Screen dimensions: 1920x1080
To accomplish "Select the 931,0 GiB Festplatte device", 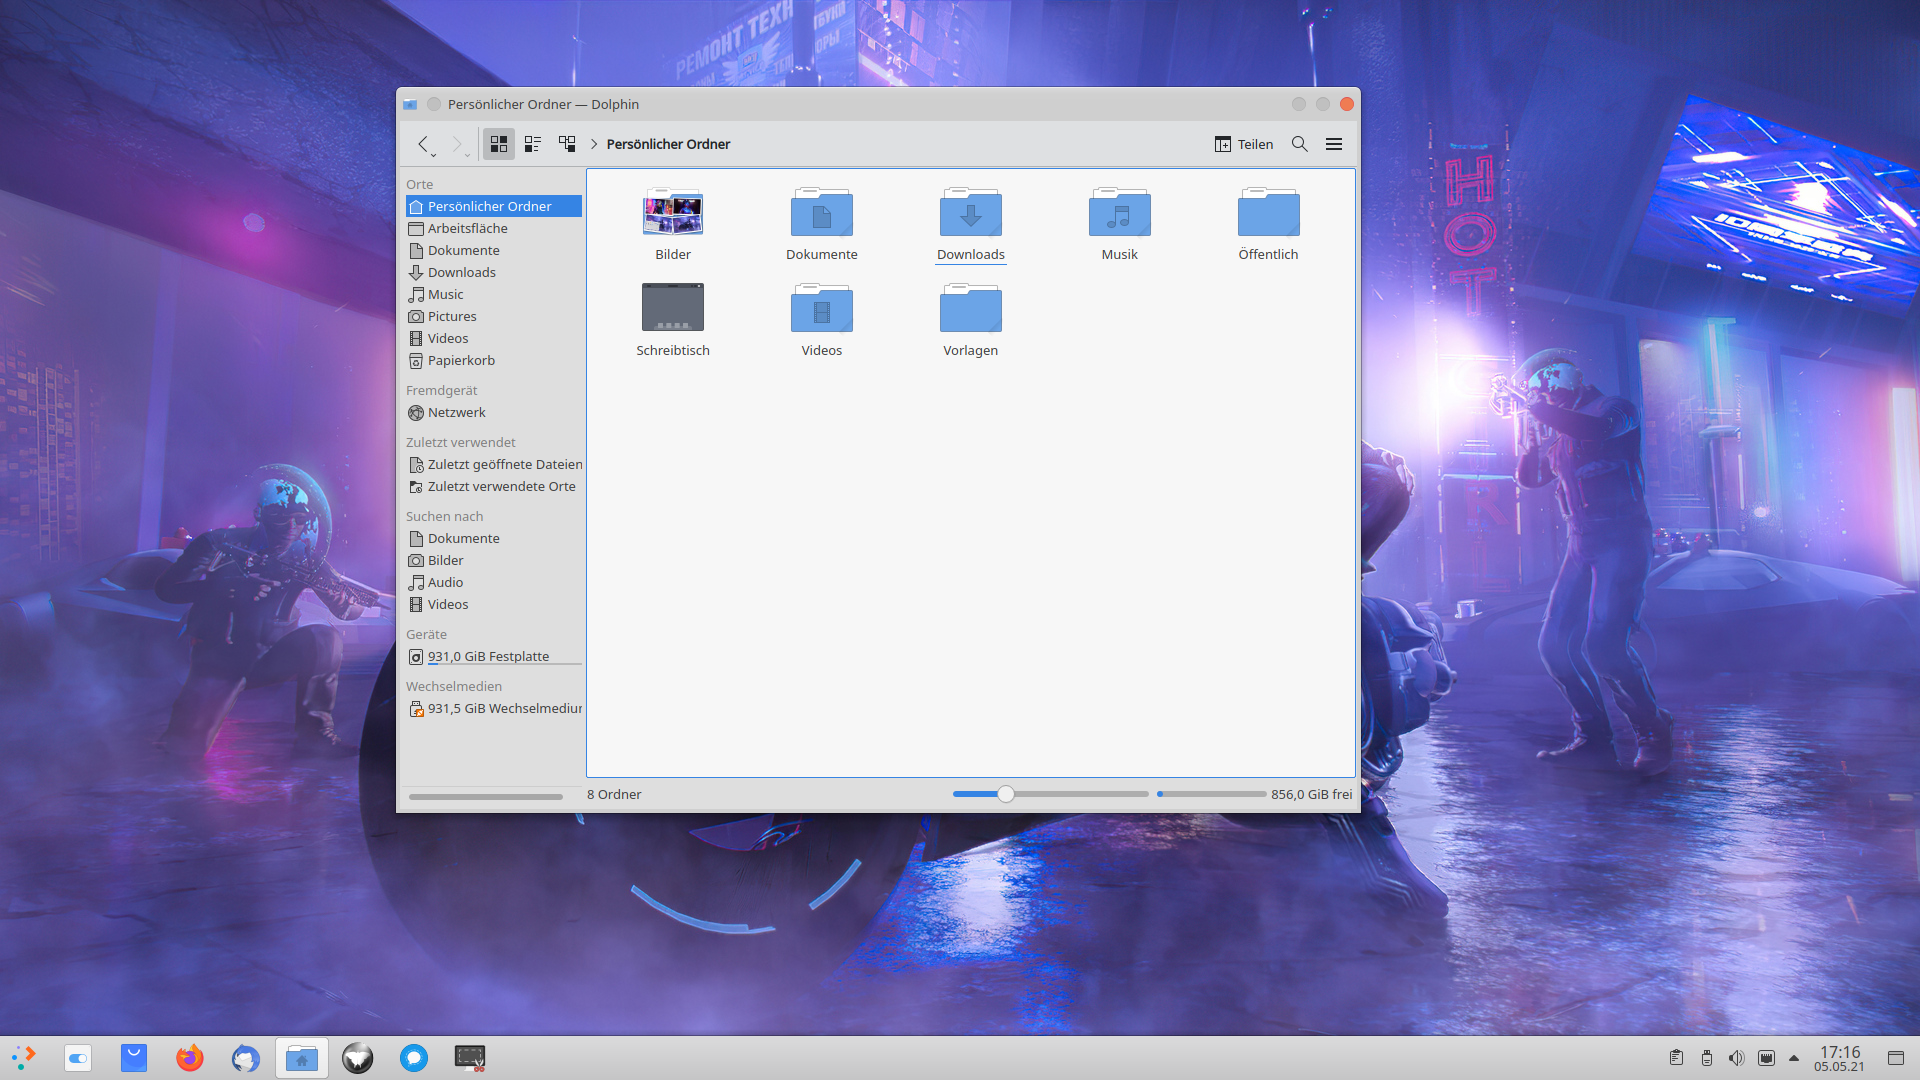I will [488, 656].
